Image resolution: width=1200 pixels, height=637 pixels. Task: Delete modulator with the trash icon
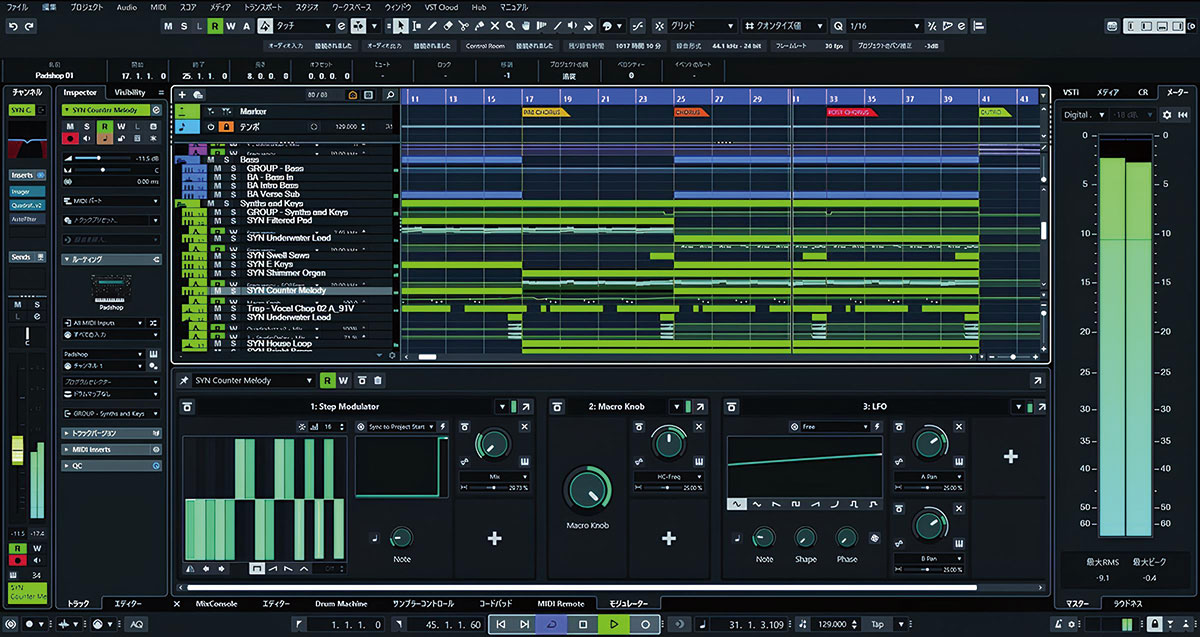click(x=377, y=380)
